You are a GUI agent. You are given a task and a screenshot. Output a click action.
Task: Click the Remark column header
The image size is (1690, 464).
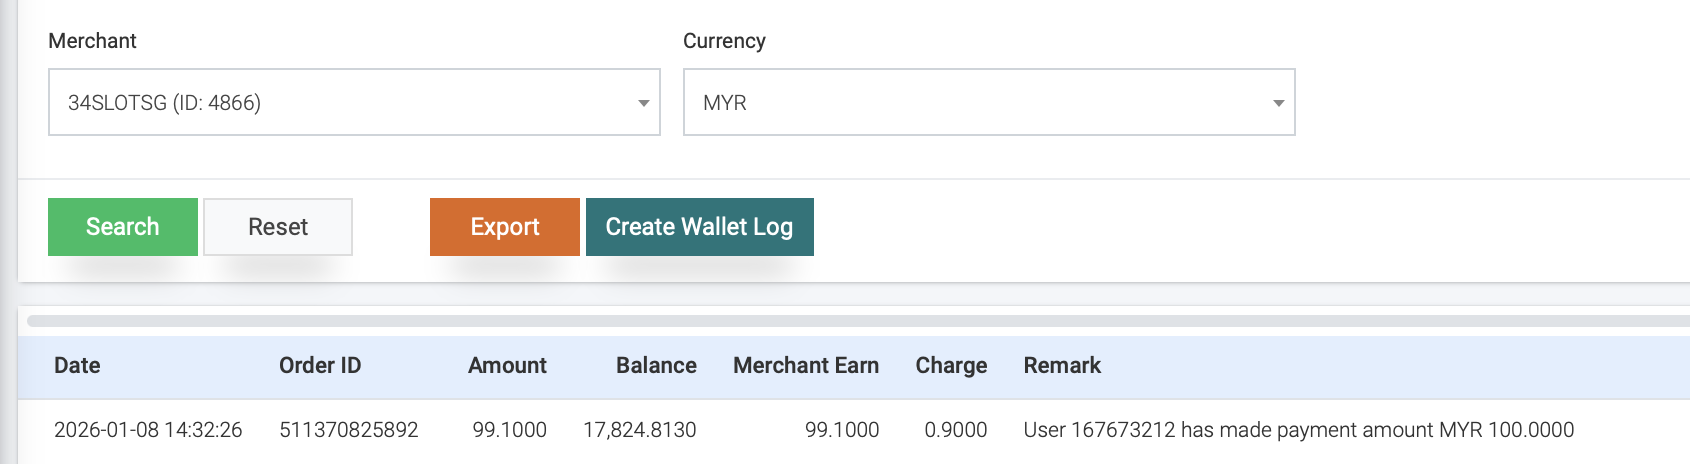coord(1062,366)
